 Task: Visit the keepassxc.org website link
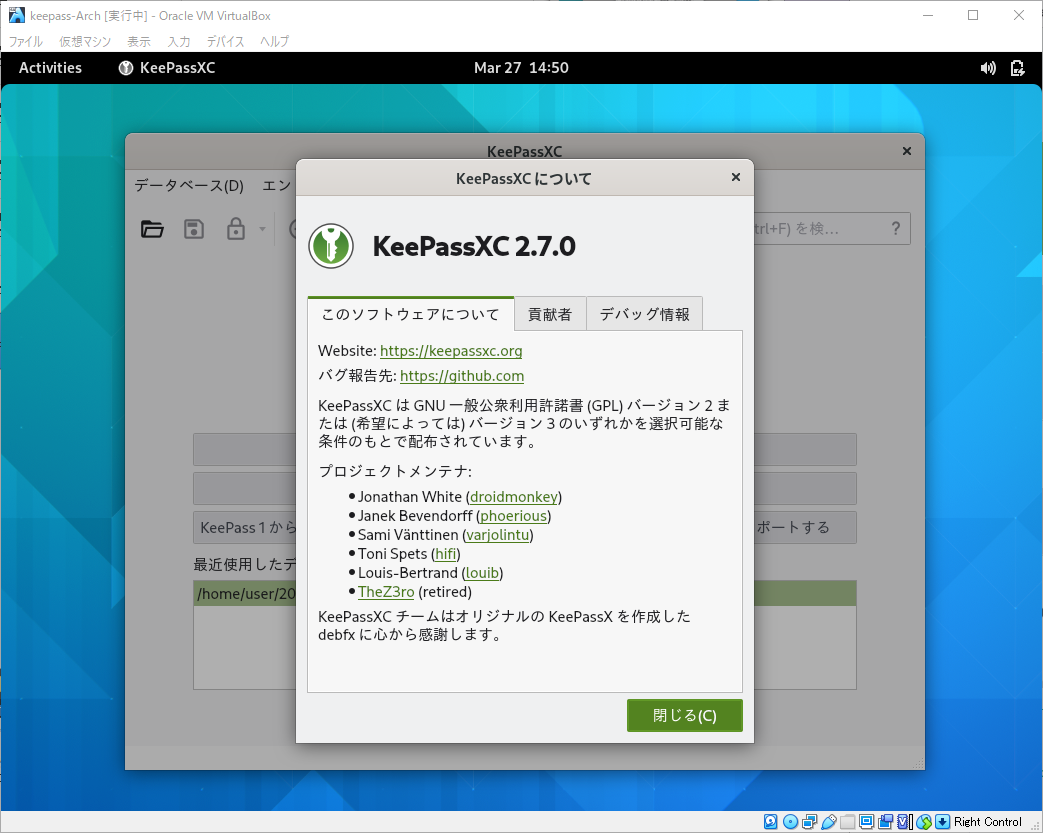tap(451, 351)
